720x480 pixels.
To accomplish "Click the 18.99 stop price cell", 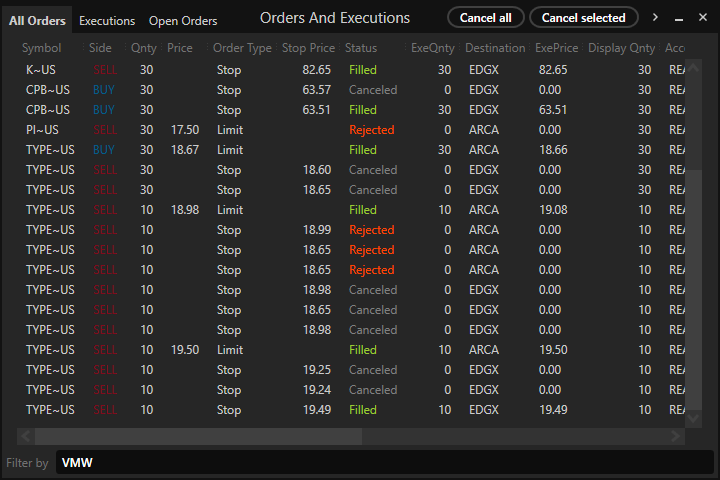I will 317,230.
